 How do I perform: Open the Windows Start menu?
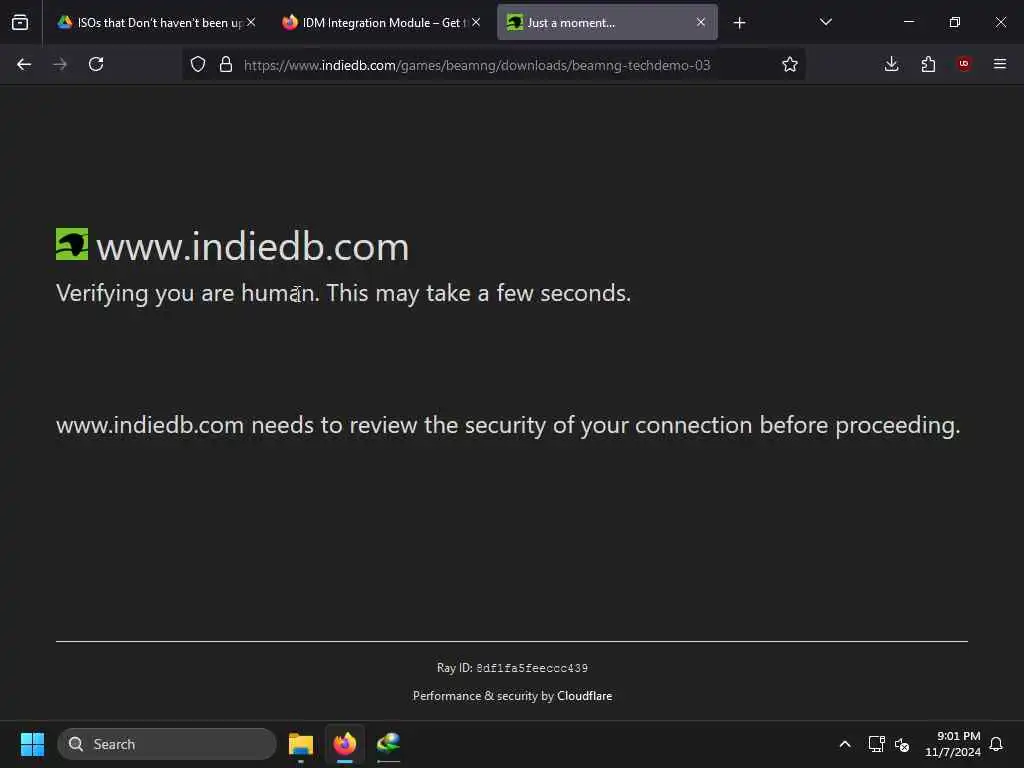(x=32, y=744)
